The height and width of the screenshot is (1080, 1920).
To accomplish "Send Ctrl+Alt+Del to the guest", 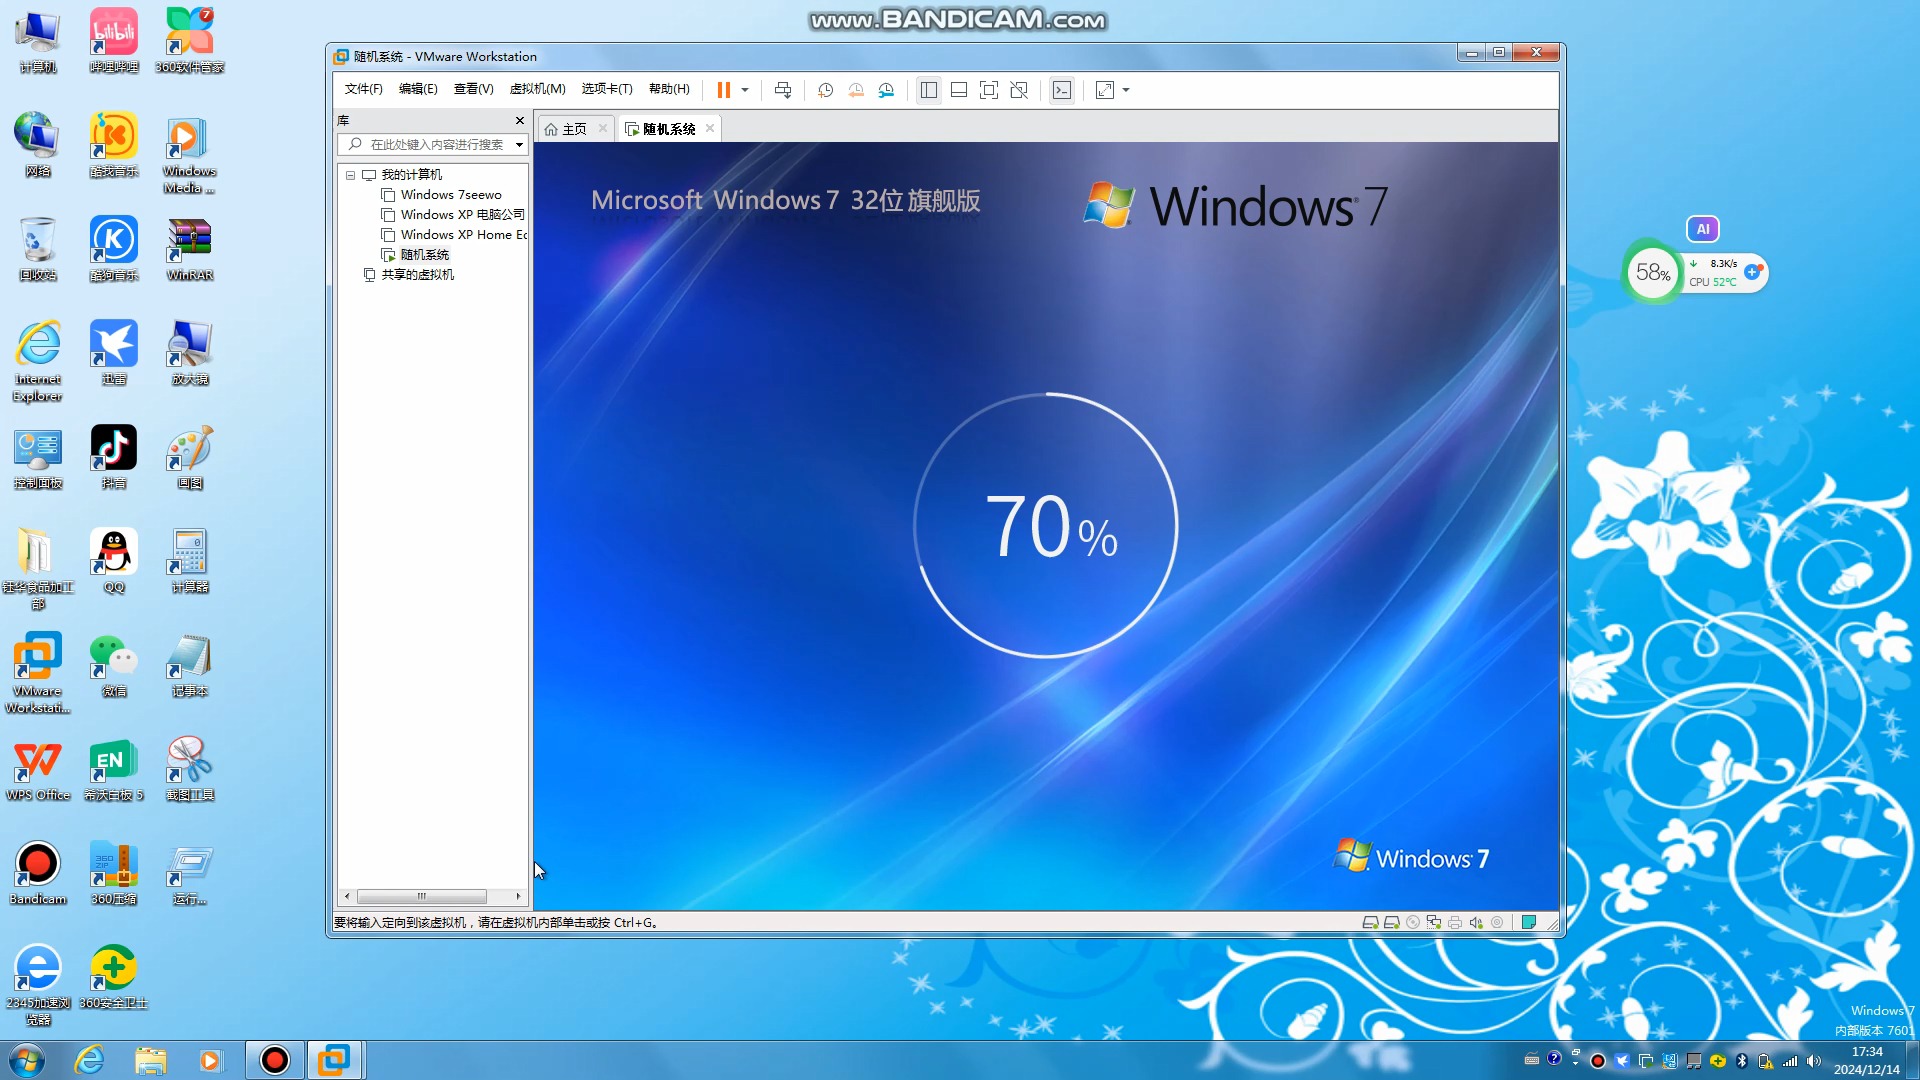I will tap(785, 90).
